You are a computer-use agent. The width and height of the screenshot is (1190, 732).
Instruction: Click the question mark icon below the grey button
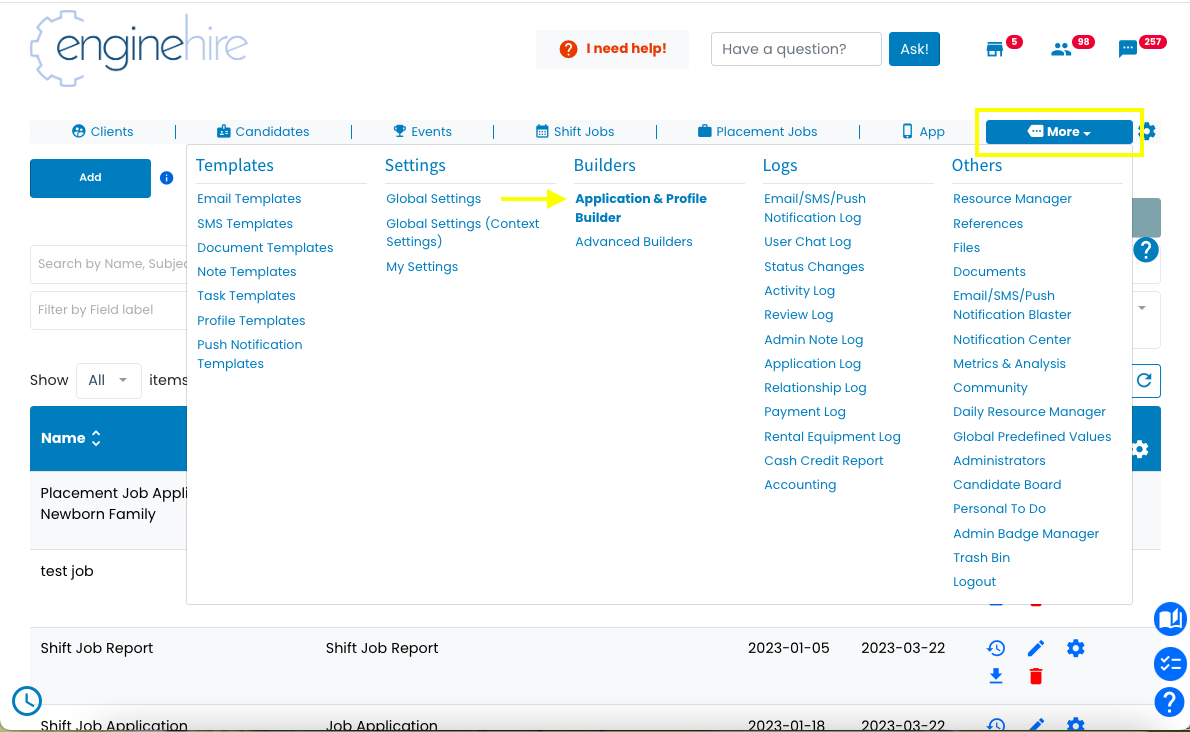coord(1146,250)
